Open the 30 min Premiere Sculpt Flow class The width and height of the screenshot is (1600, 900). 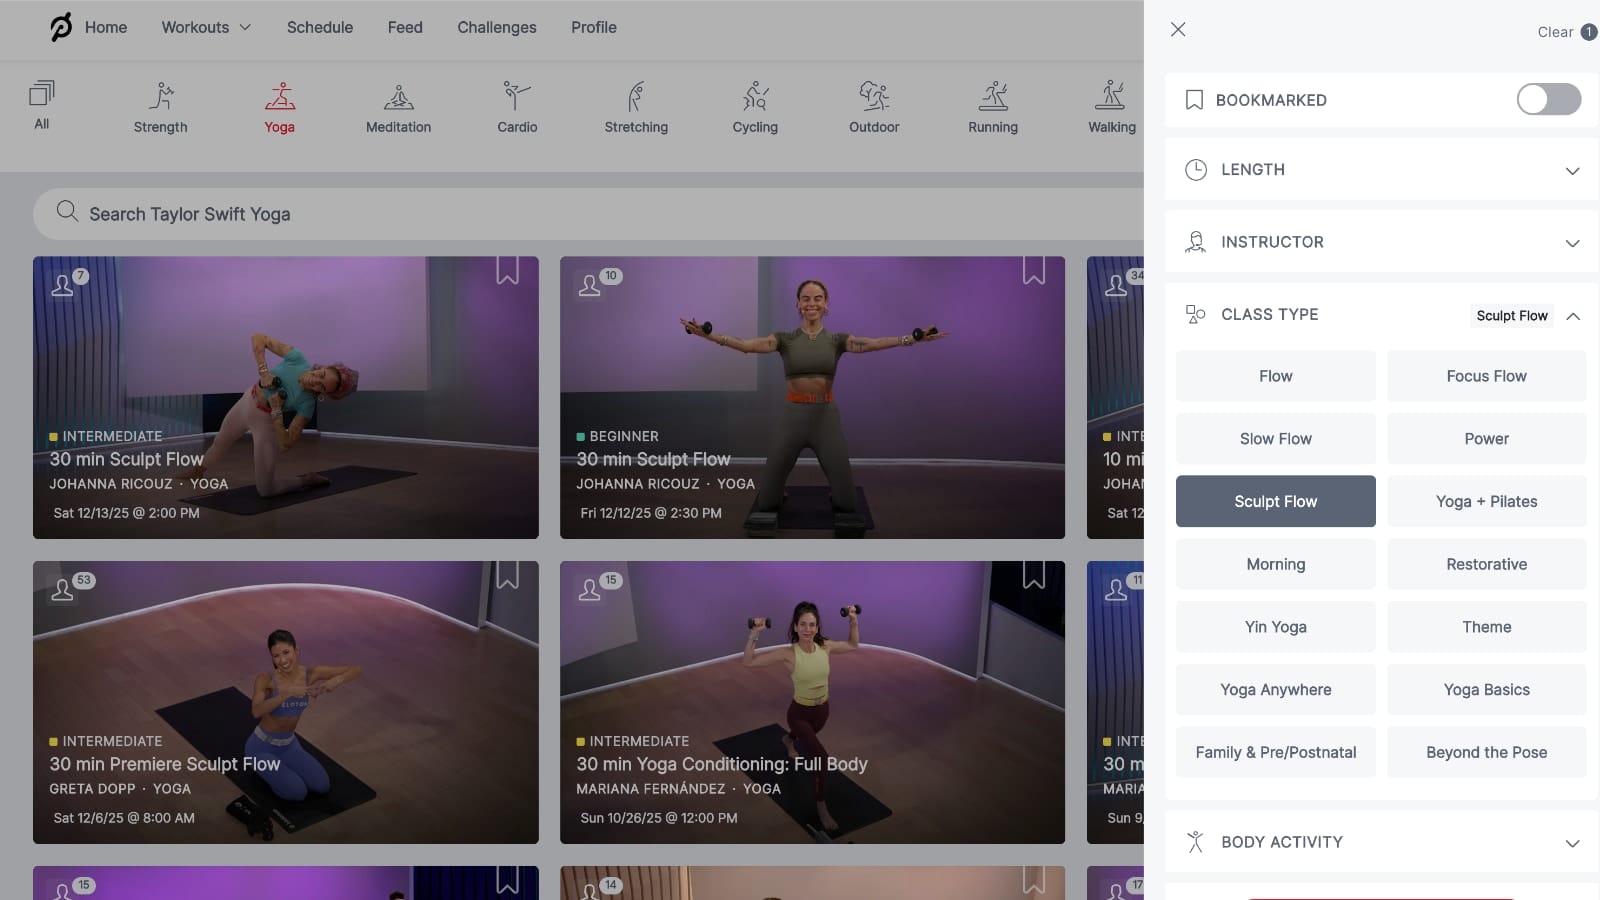click(285, 702)
